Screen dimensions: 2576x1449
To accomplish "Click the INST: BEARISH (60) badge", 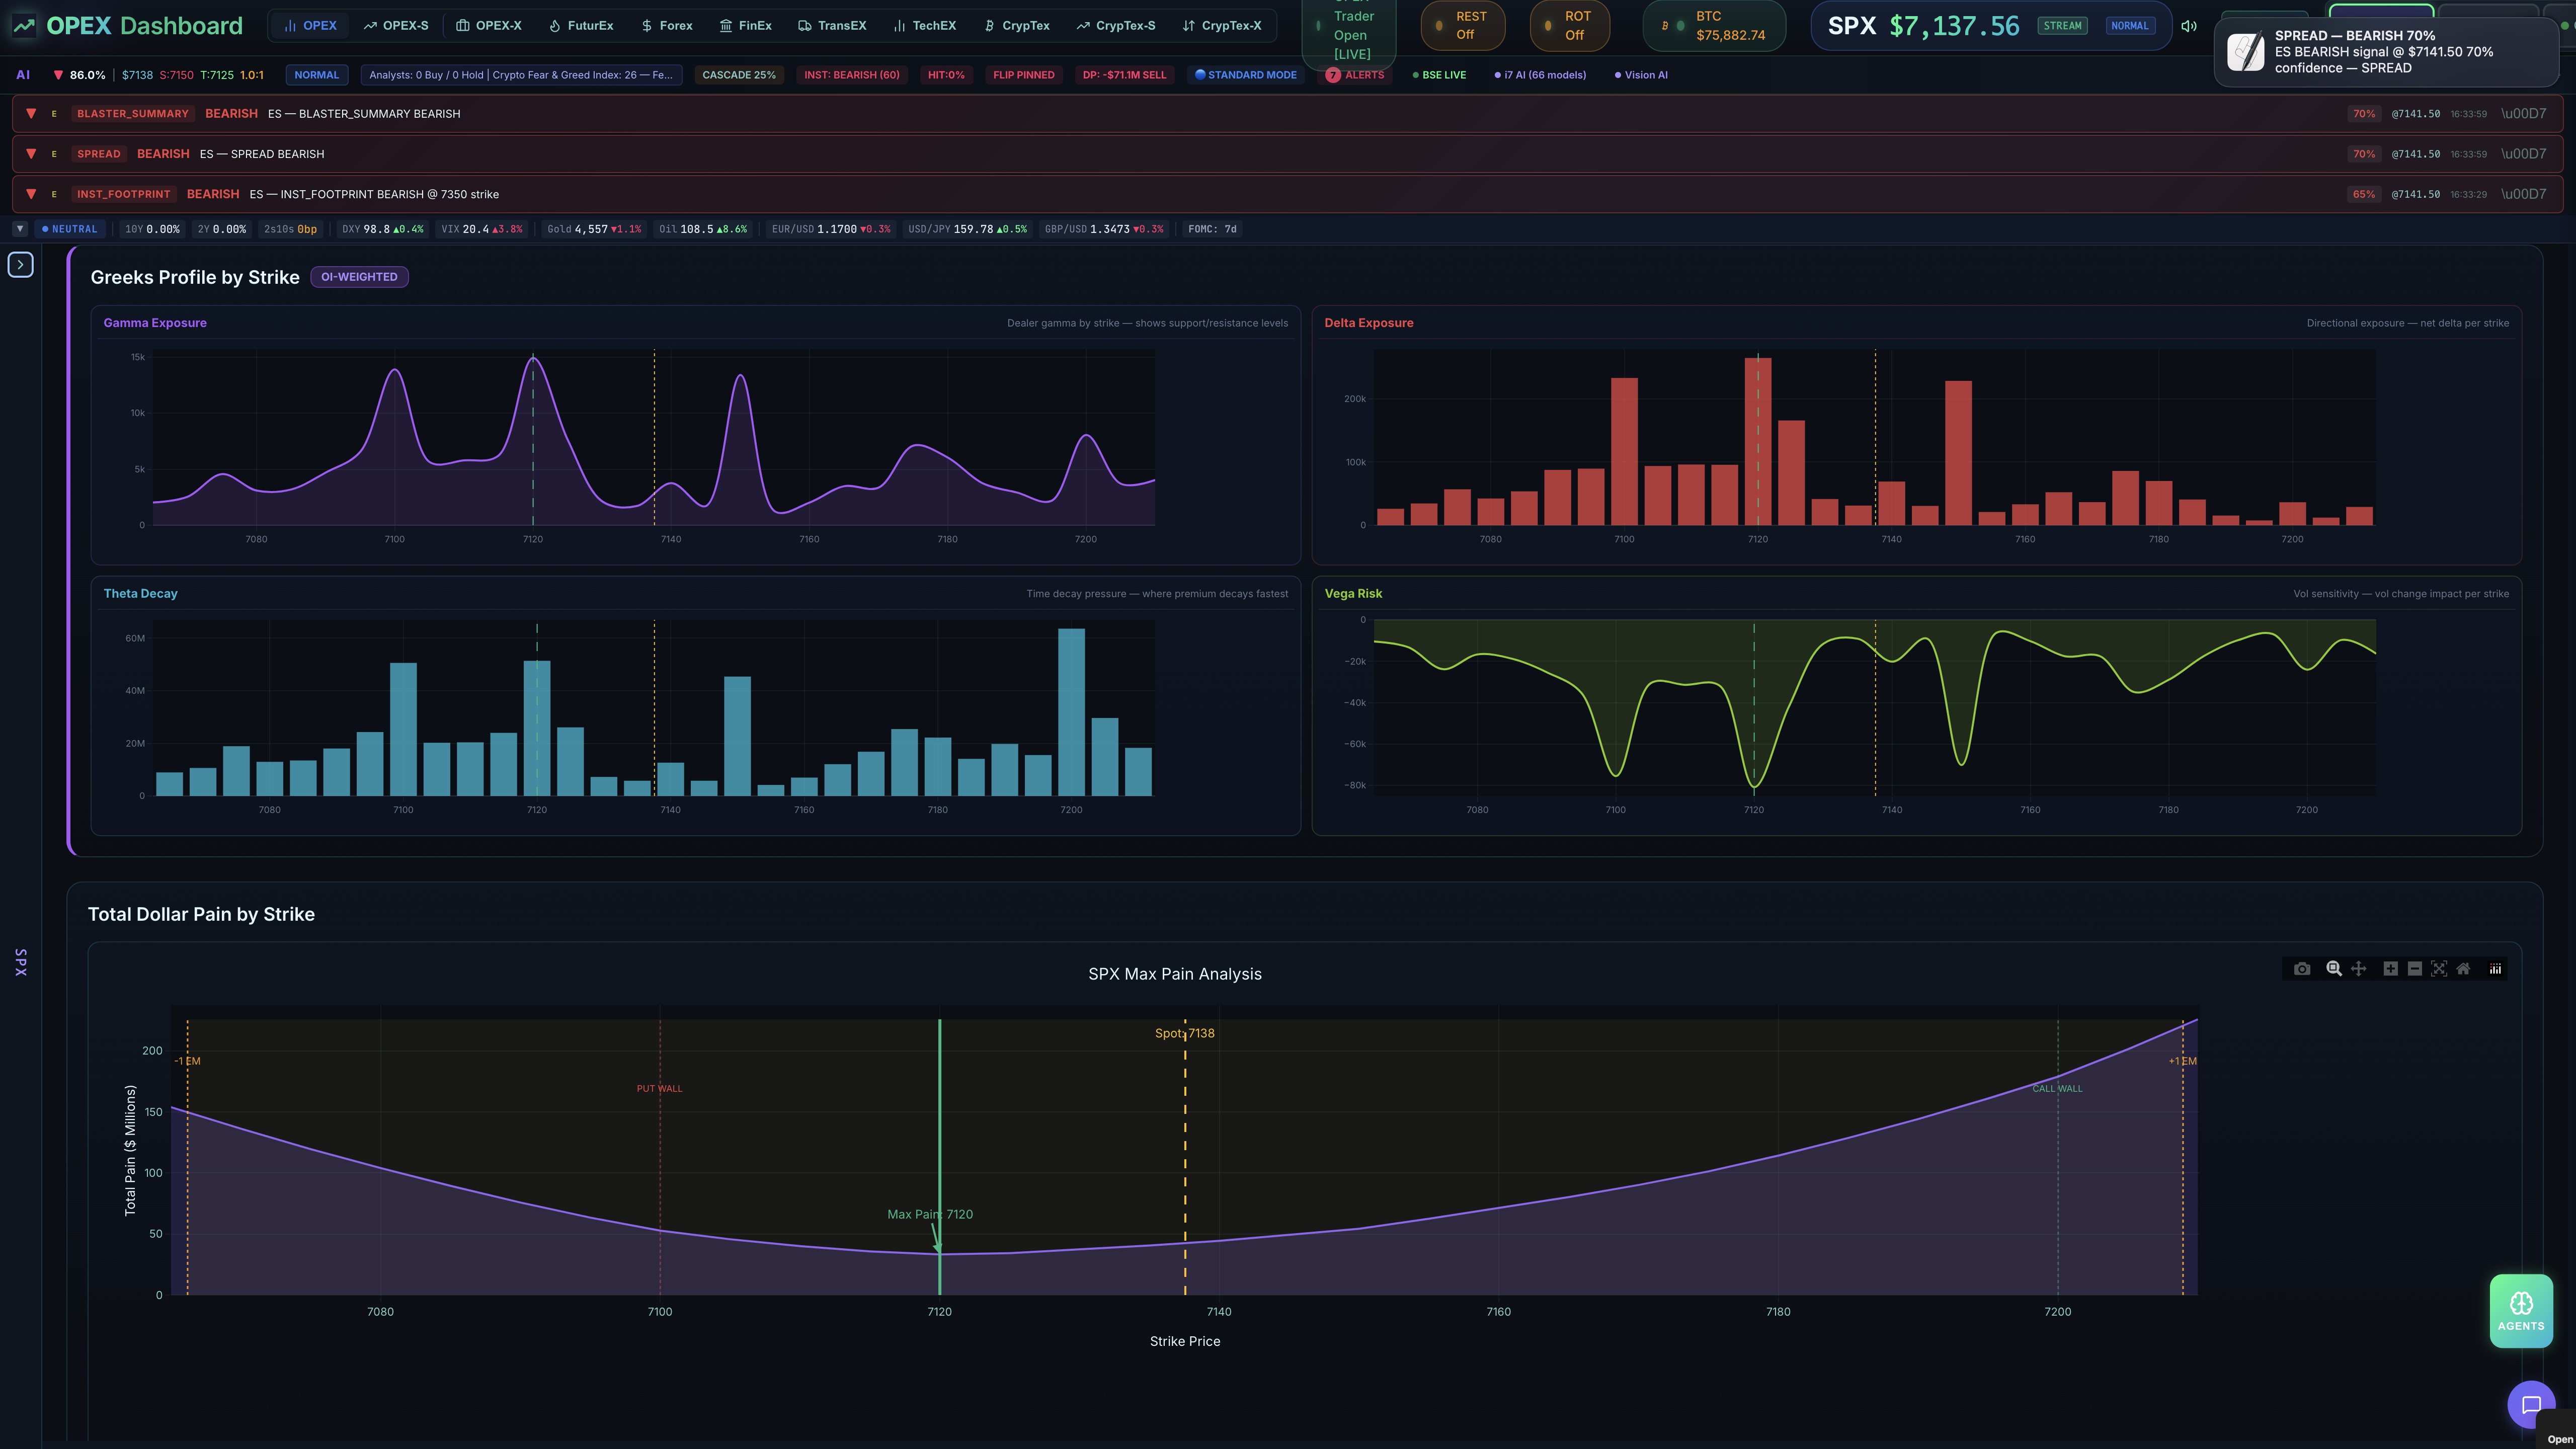I will click(852, 75).
